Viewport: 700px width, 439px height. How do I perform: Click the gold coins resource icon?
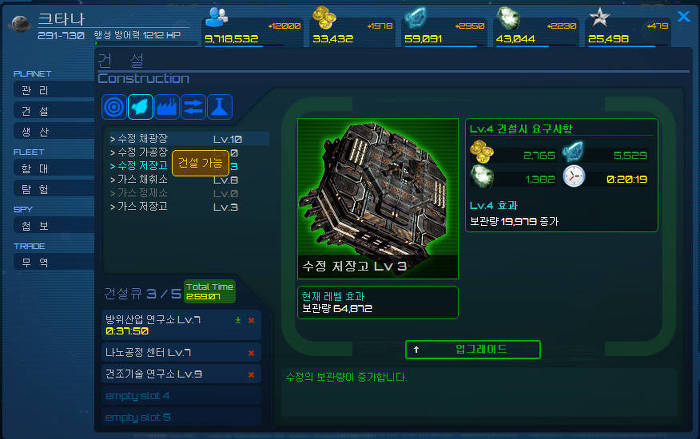(324, 18)
